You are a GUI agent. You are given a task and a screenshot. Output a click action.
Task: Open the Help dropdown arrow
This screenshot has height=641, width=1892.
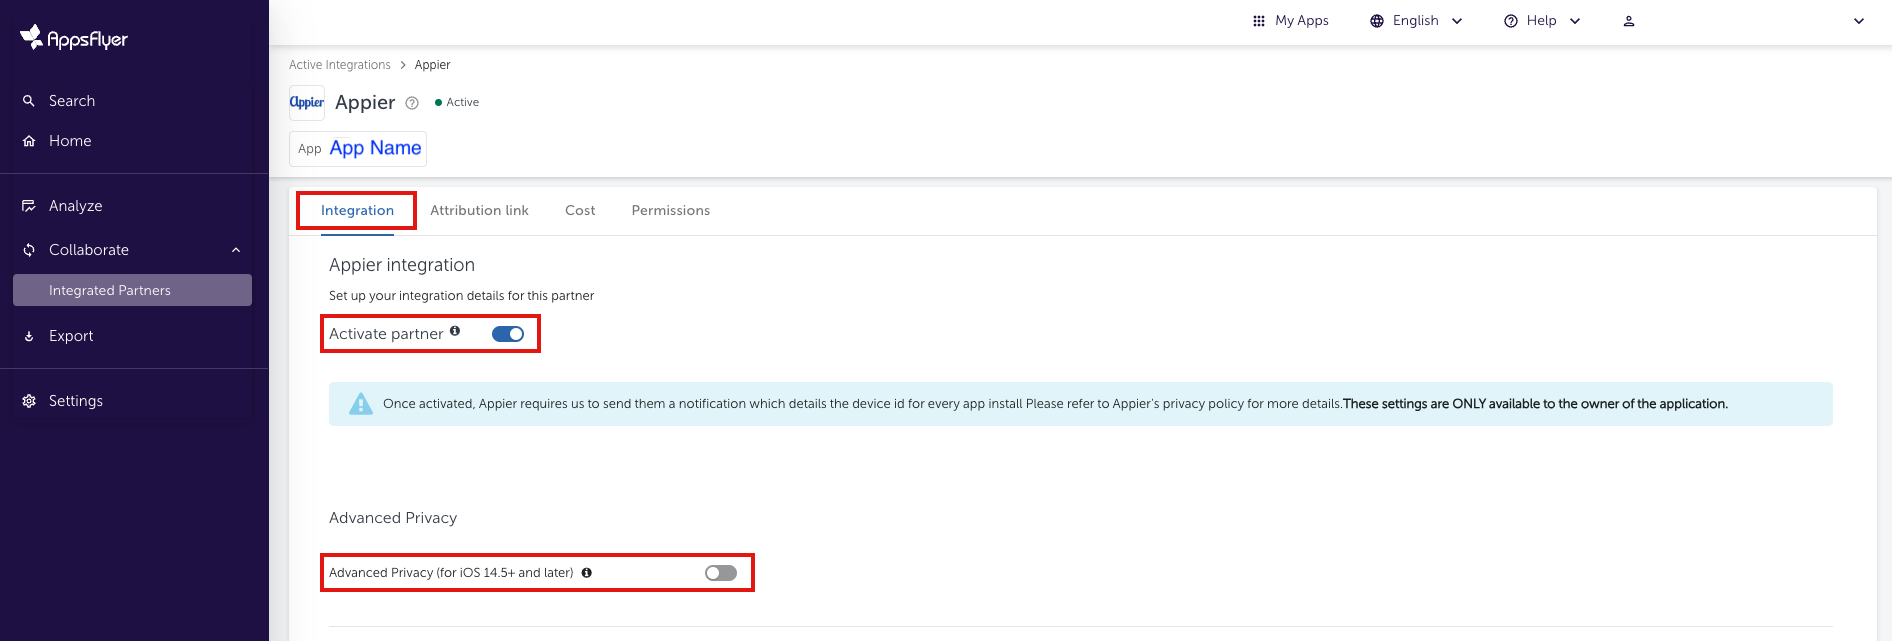1575,21
